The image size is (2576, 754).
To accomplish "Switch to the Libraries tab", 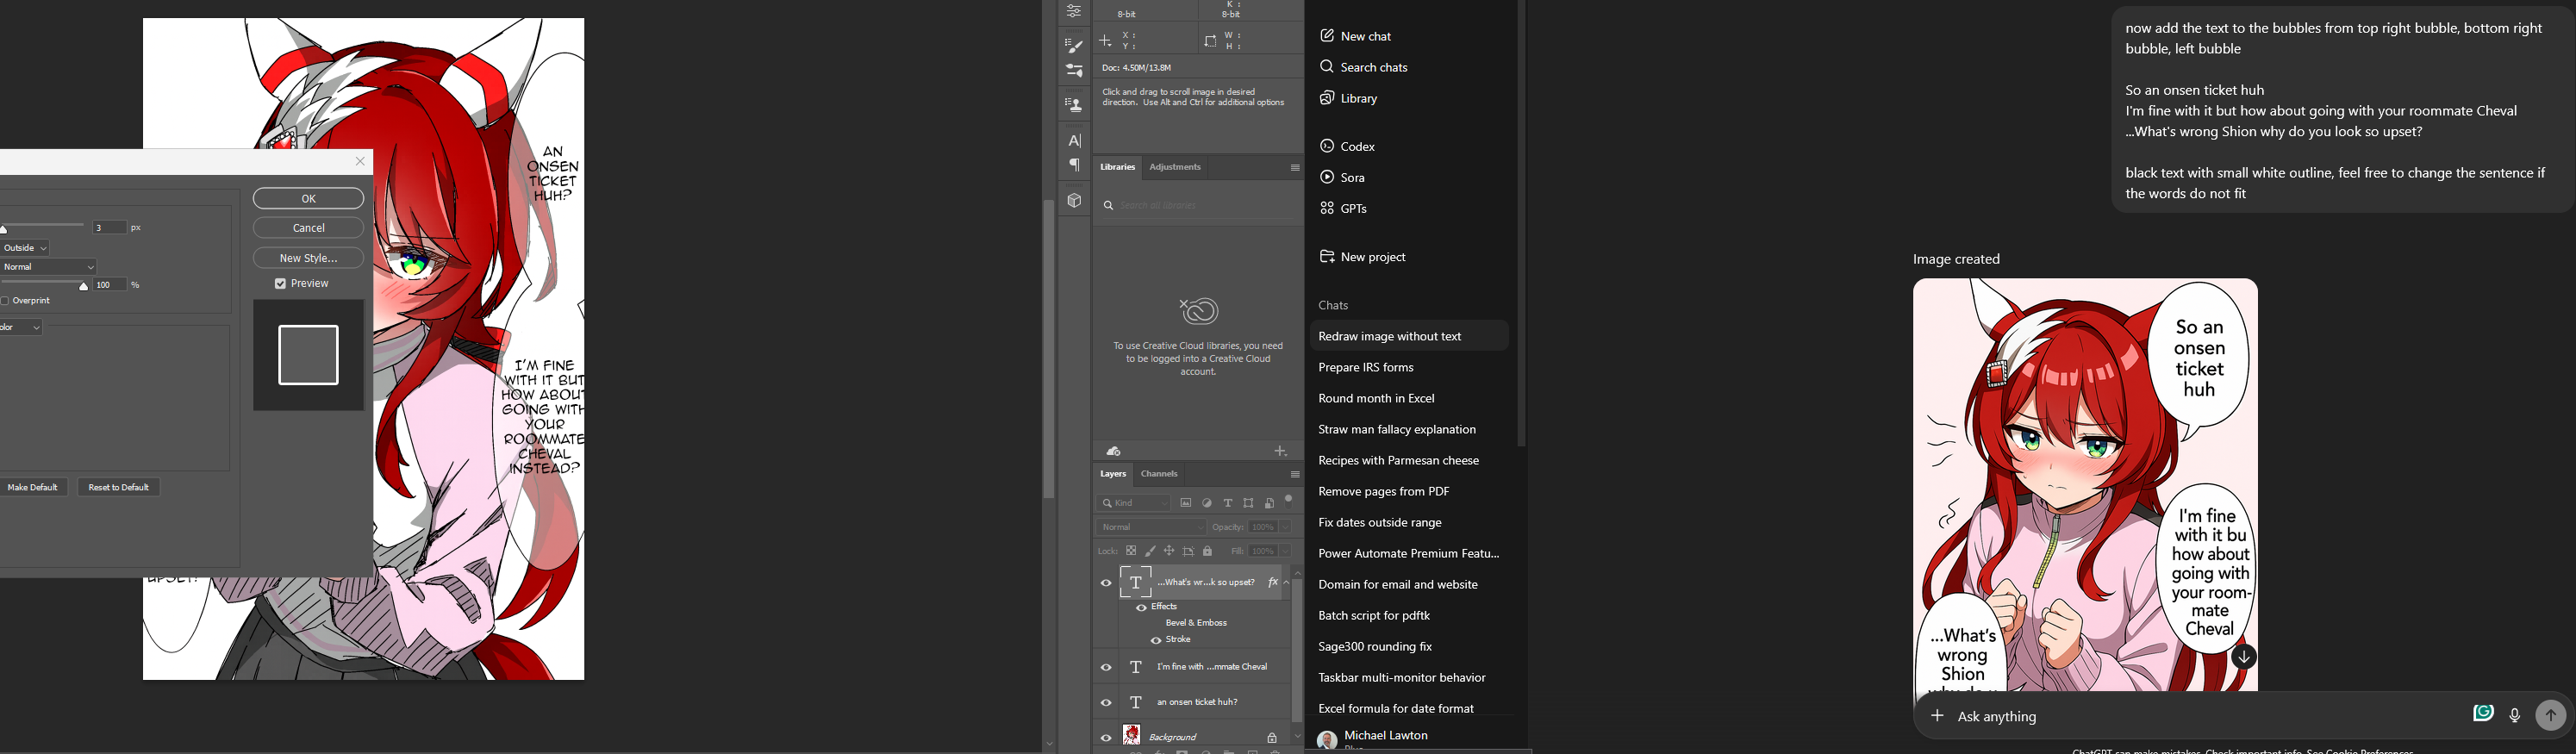I will coord(1118,167).
